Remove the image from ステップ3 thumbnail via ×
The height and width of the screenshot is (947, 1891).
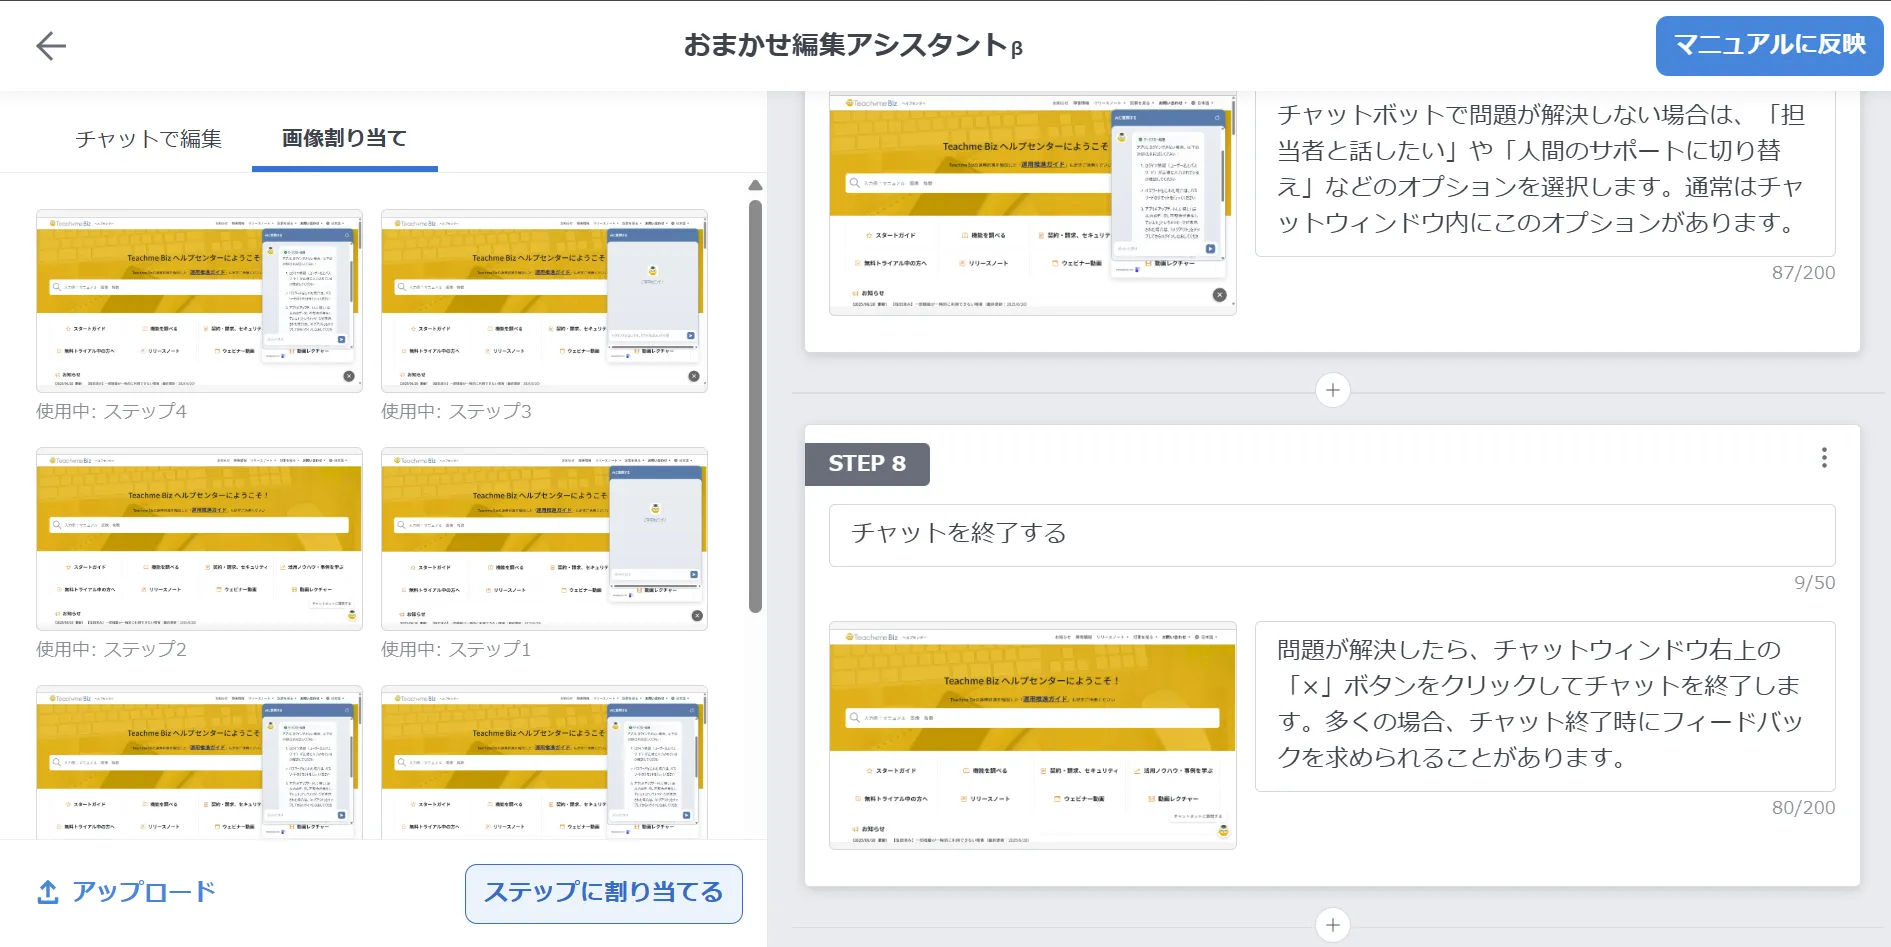tap(693, 375)
